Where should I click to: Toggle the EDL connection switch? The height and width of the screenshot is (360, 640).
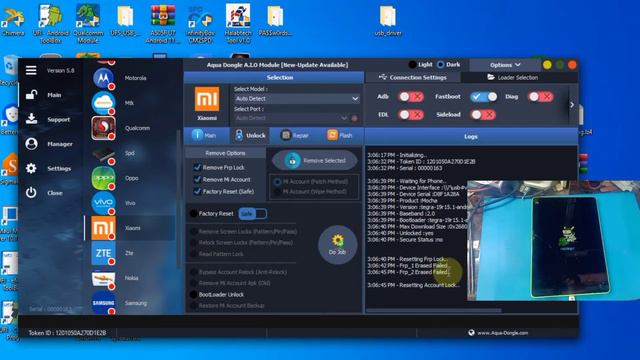[411, 115]
